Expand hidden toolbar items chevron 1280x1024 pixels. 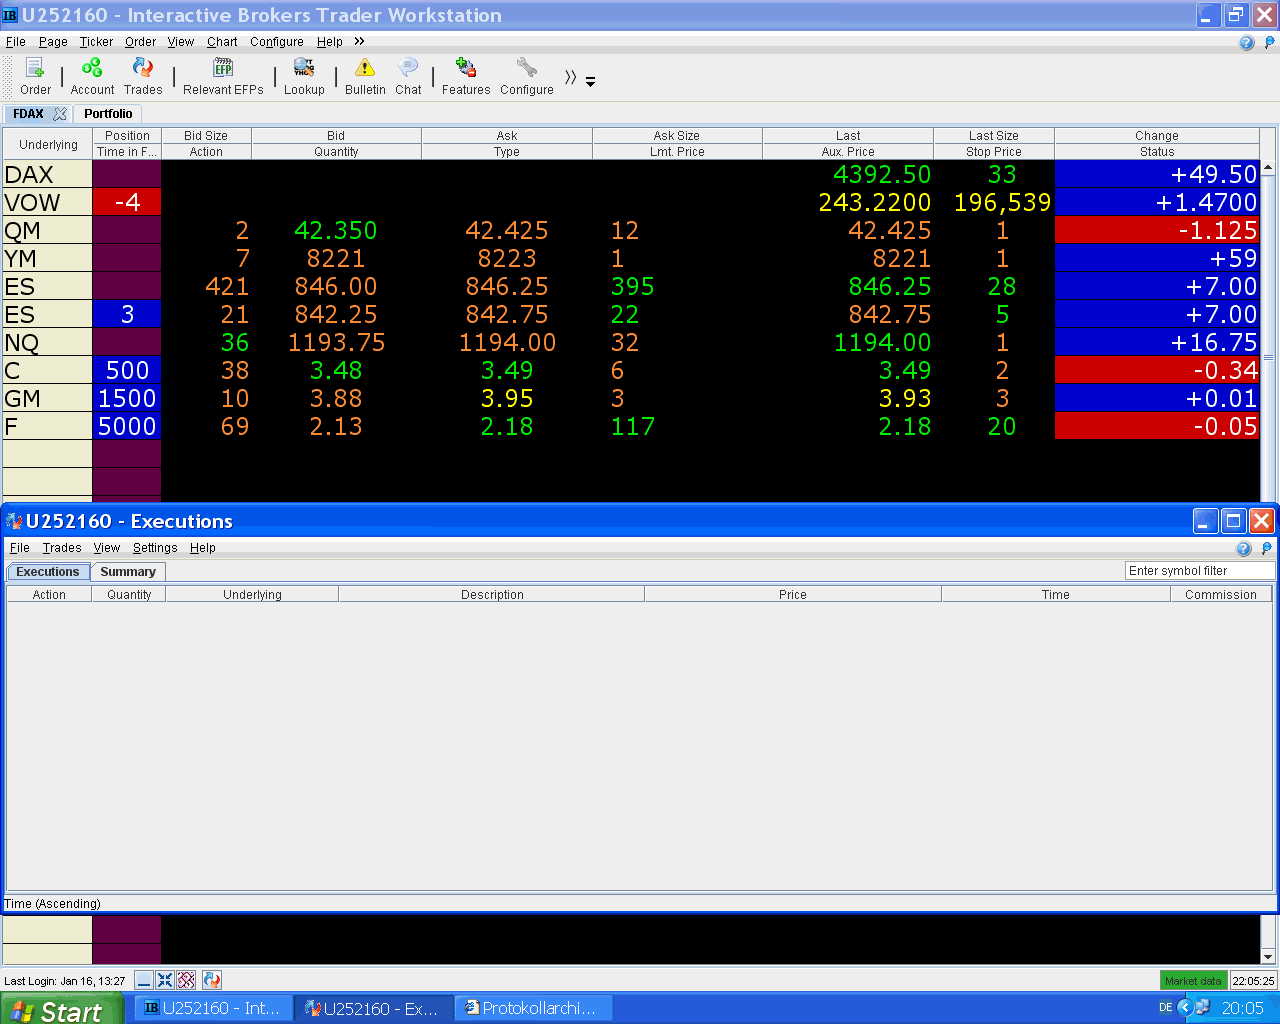point(570,77)
